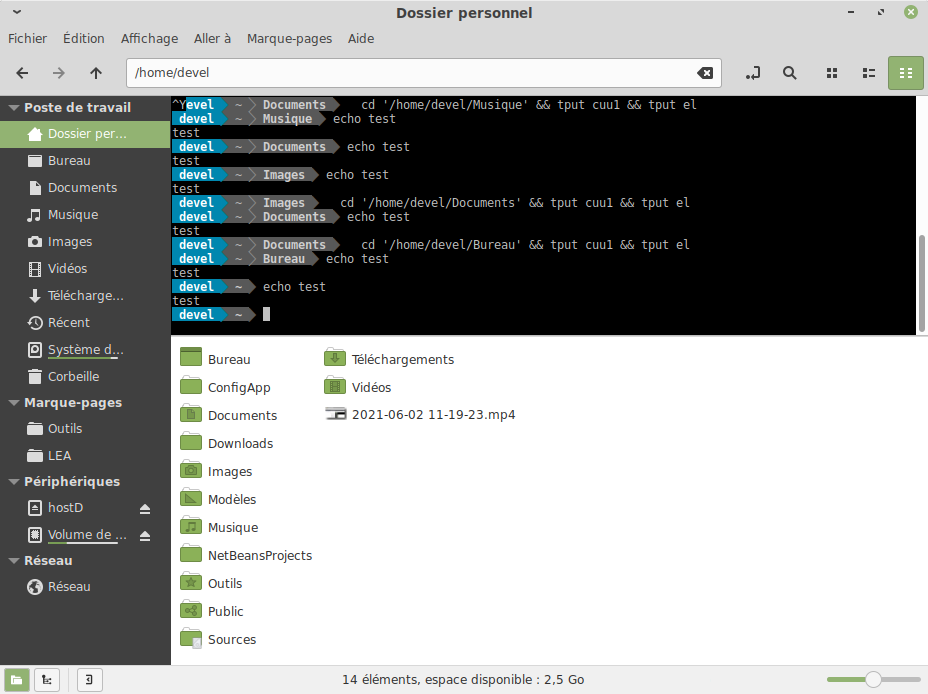Open the Marque-pages menu
Image resolution: width=928 pixels, height=694 pixels.
(289, 38)
